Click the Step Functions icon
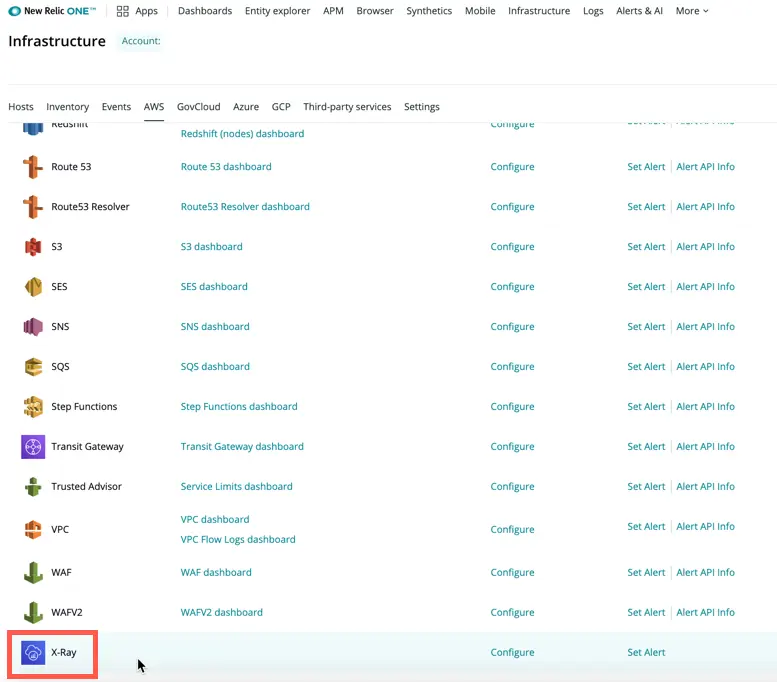This screenshot has height=682, width=777. point(33,406)
